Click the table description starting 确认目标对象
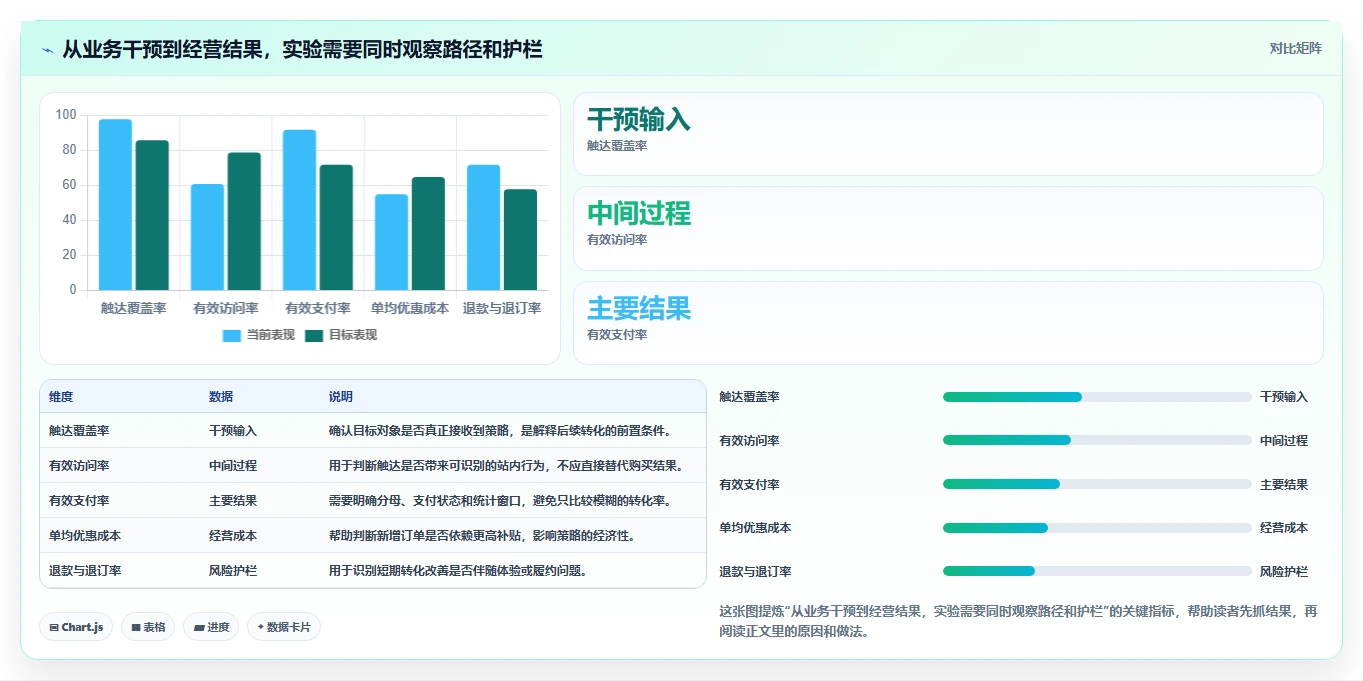Image resolution: width=1363 pixels, height=681 pixels. (x=500, y=431)
